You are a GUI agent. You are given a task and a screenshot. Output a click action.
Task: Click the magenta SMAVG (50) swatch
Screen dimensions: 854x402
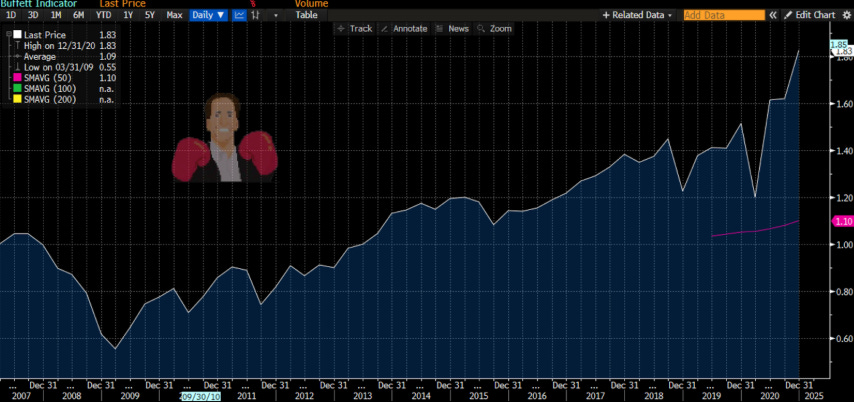pos(17,78)
